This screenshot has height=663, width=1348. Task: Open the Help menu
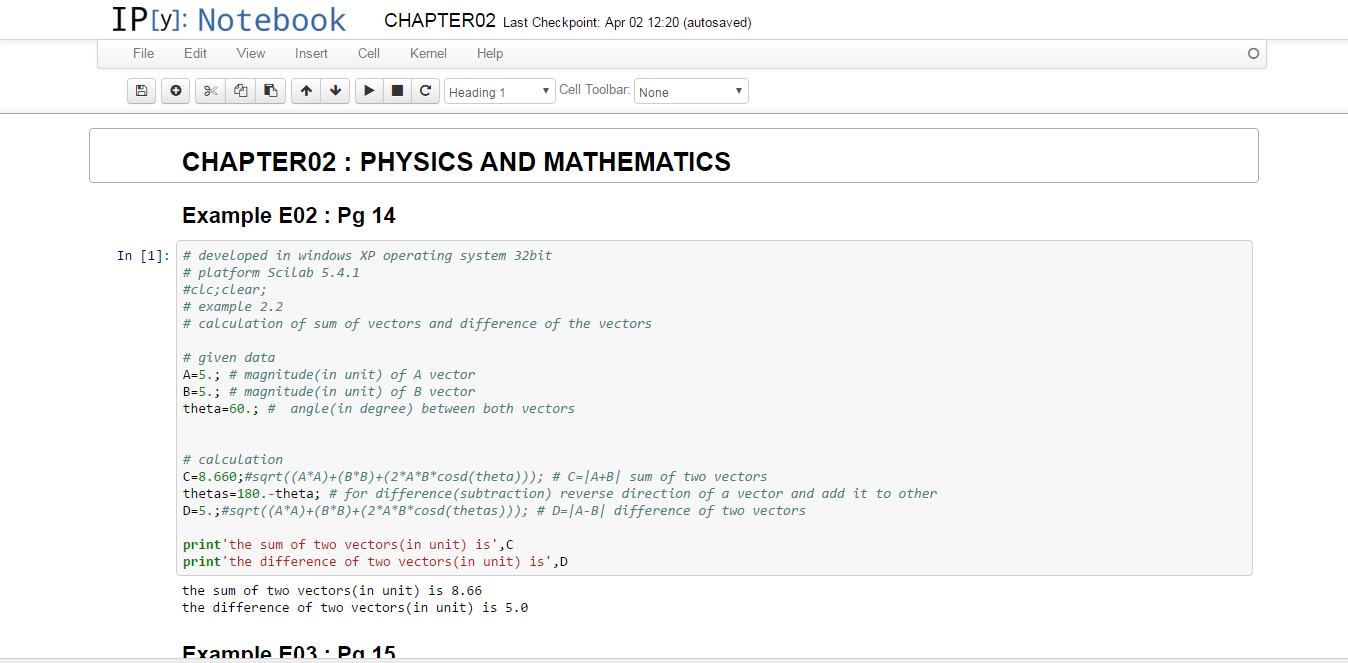point(490,53)
